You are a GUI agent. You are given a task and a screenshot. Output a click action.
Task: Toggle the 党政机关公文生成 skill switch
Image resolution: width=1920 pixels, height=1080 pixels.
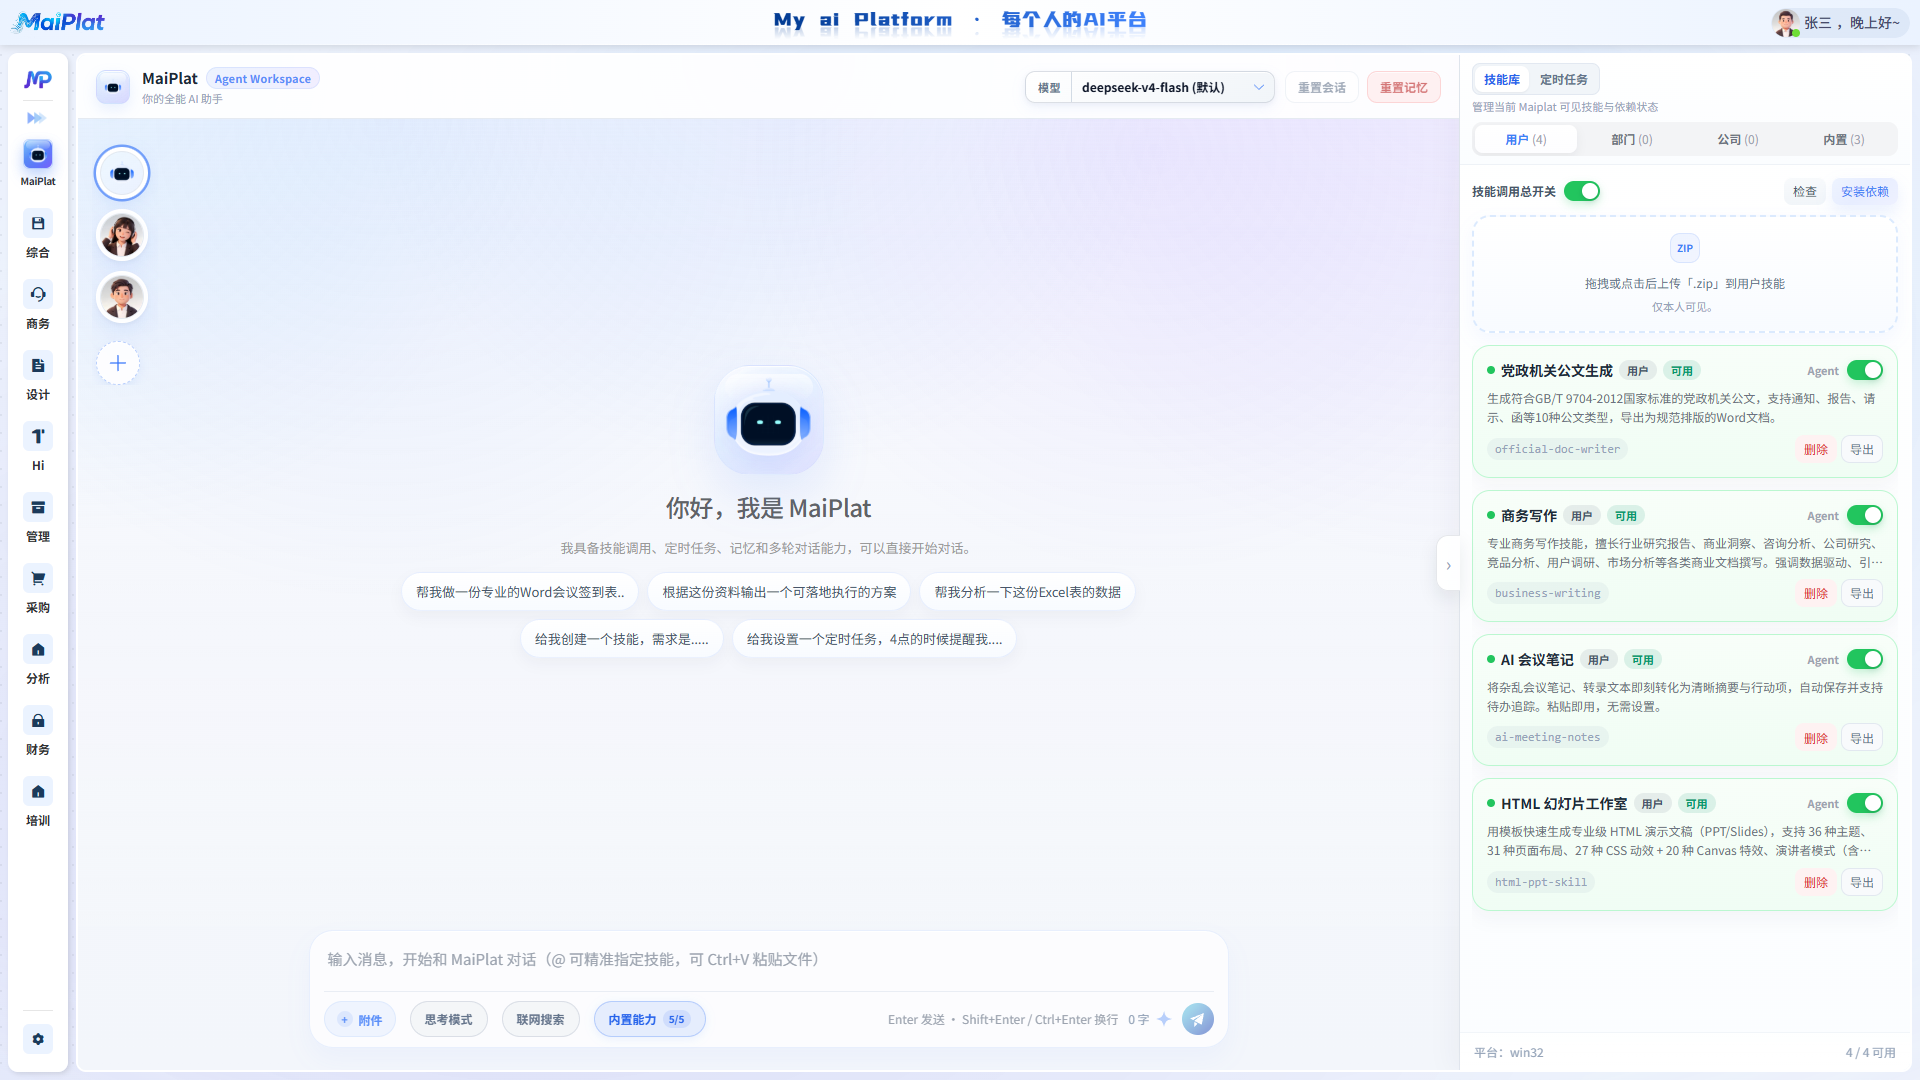pos(1865,370)
